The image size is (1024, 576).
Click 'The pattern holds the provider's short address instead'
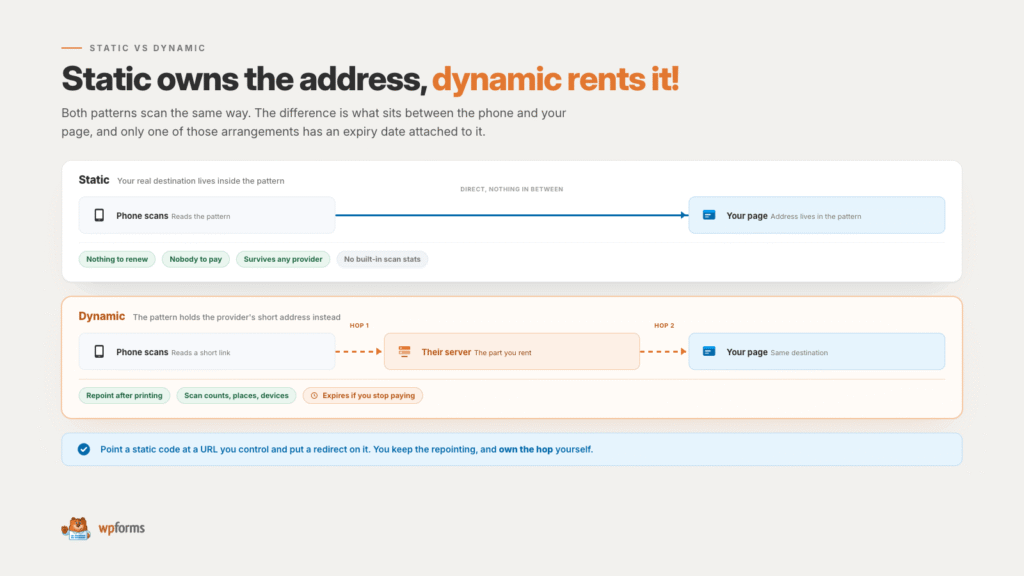tap(236, 317)
